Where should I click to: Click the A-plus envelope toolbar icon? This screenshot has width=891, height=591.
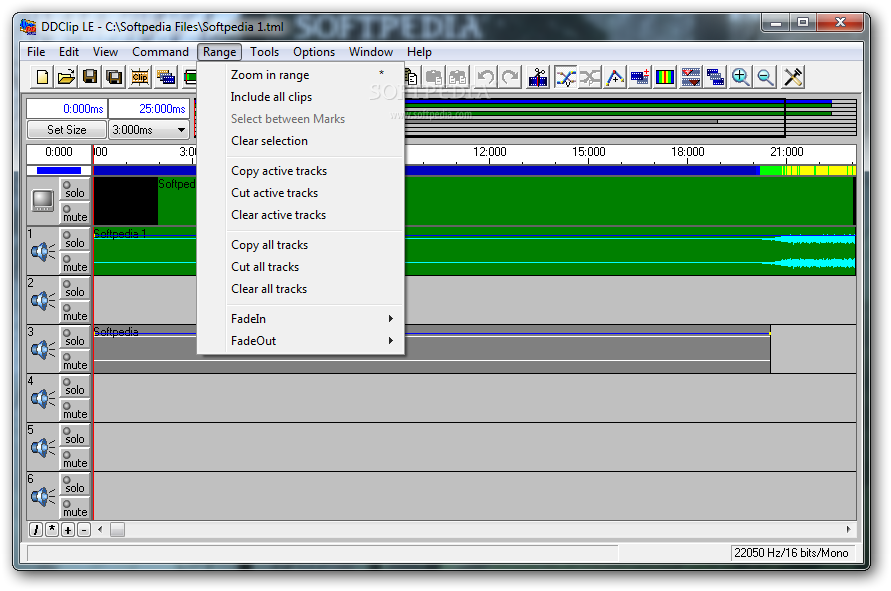click(x=615, y=77)
